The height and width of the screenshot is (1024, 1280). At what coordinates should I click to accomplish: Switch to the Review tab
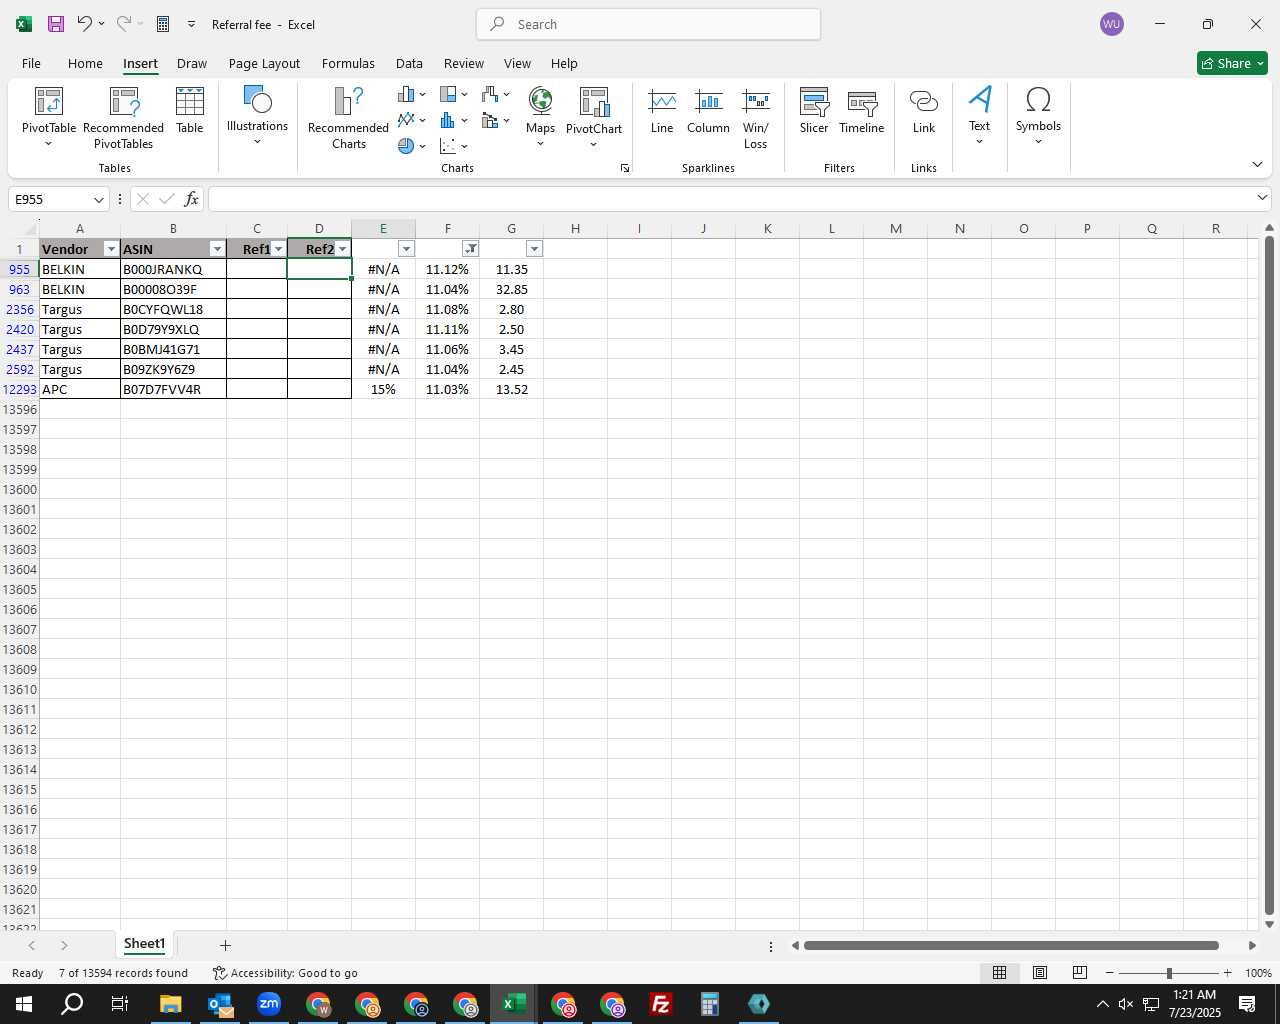464,63
